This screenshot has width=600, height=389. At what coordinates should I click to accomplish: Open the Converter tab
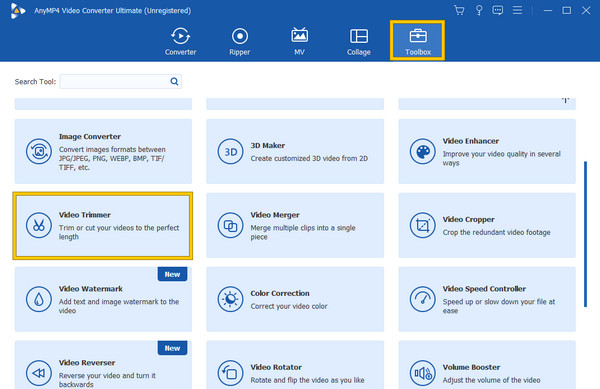click(x=180, y=41)
